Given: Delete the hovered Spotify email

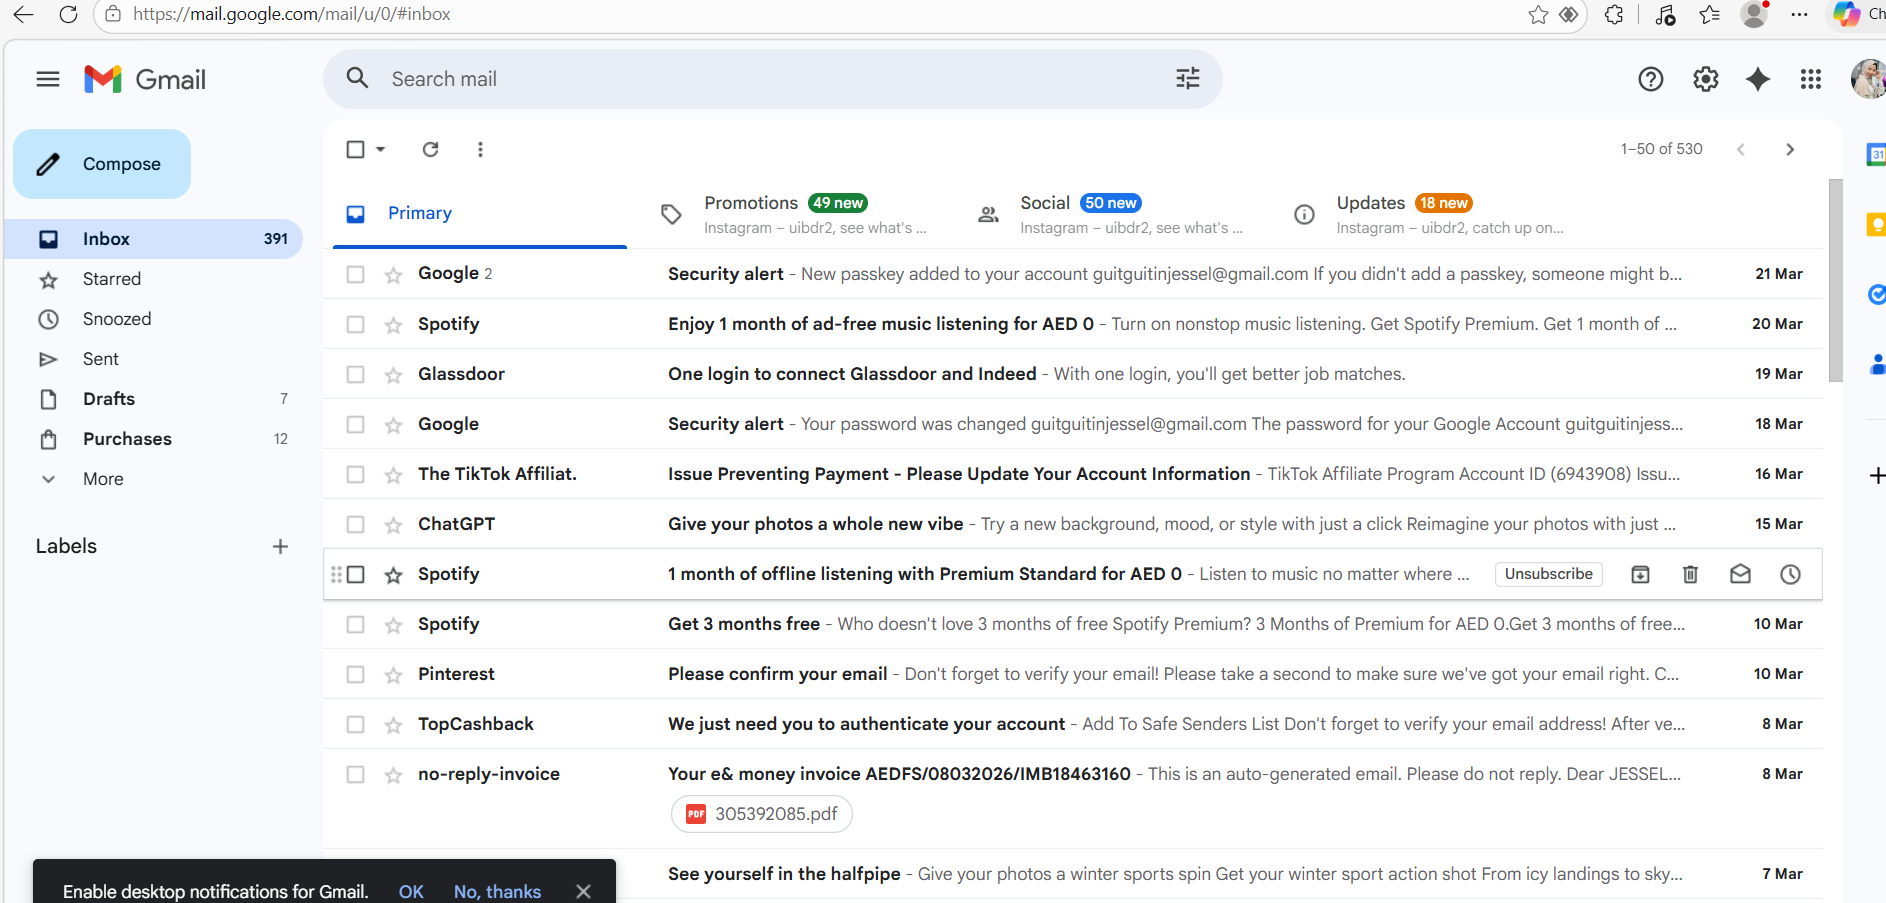Looking at the screenshot, I should point(1690,574).
